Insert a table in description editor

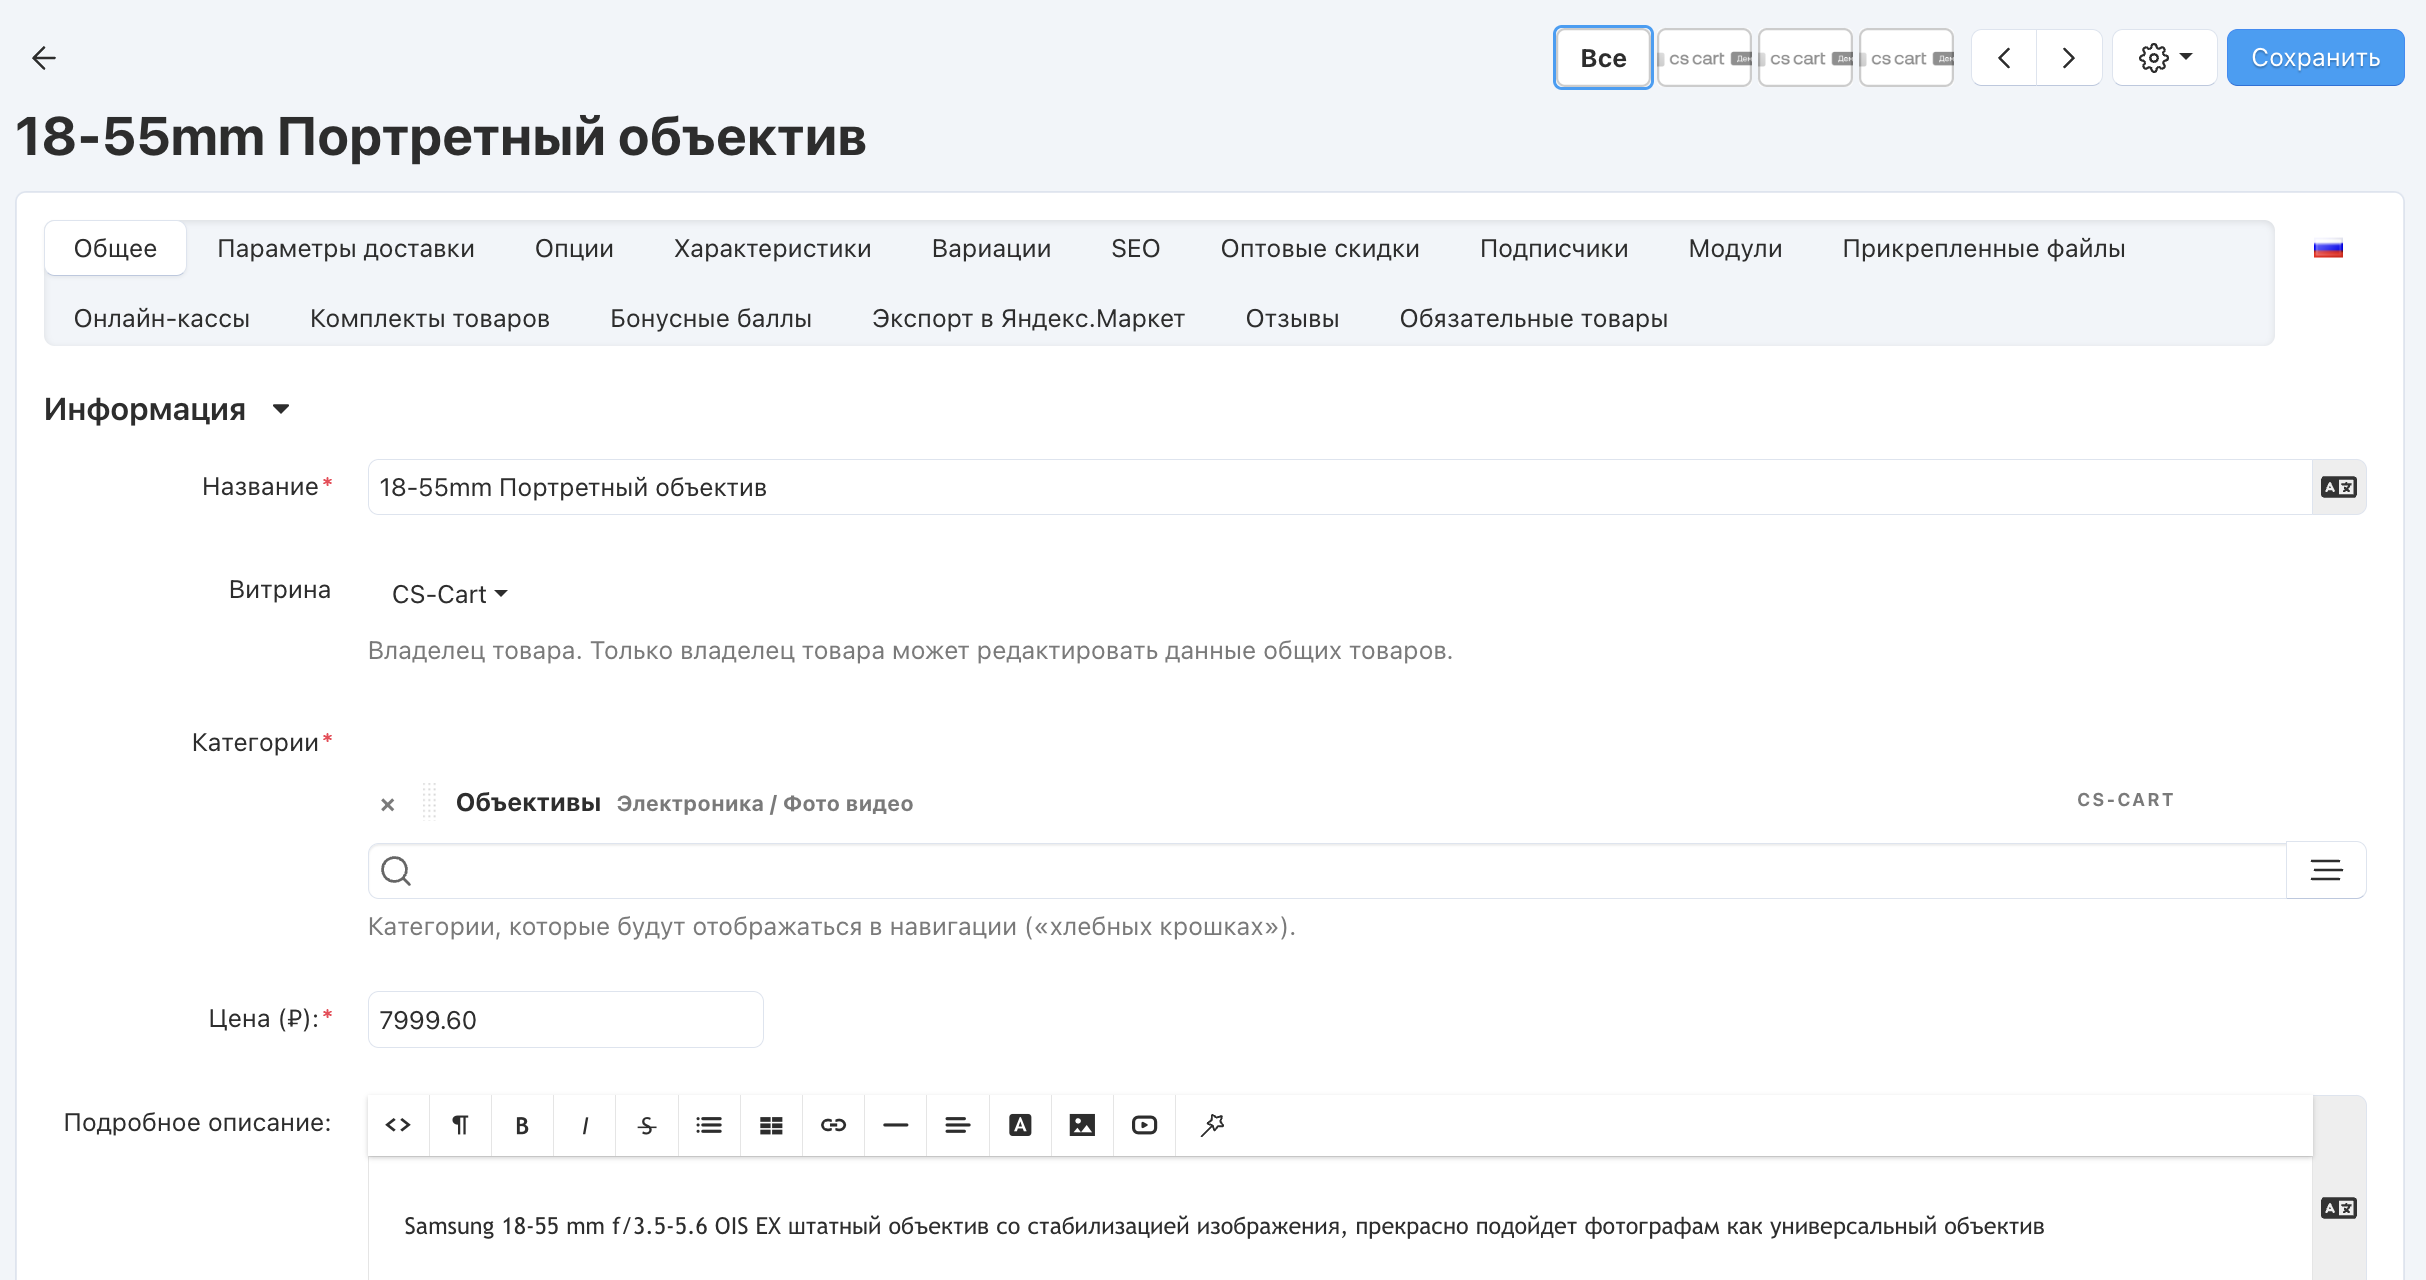click(771, 1125)
